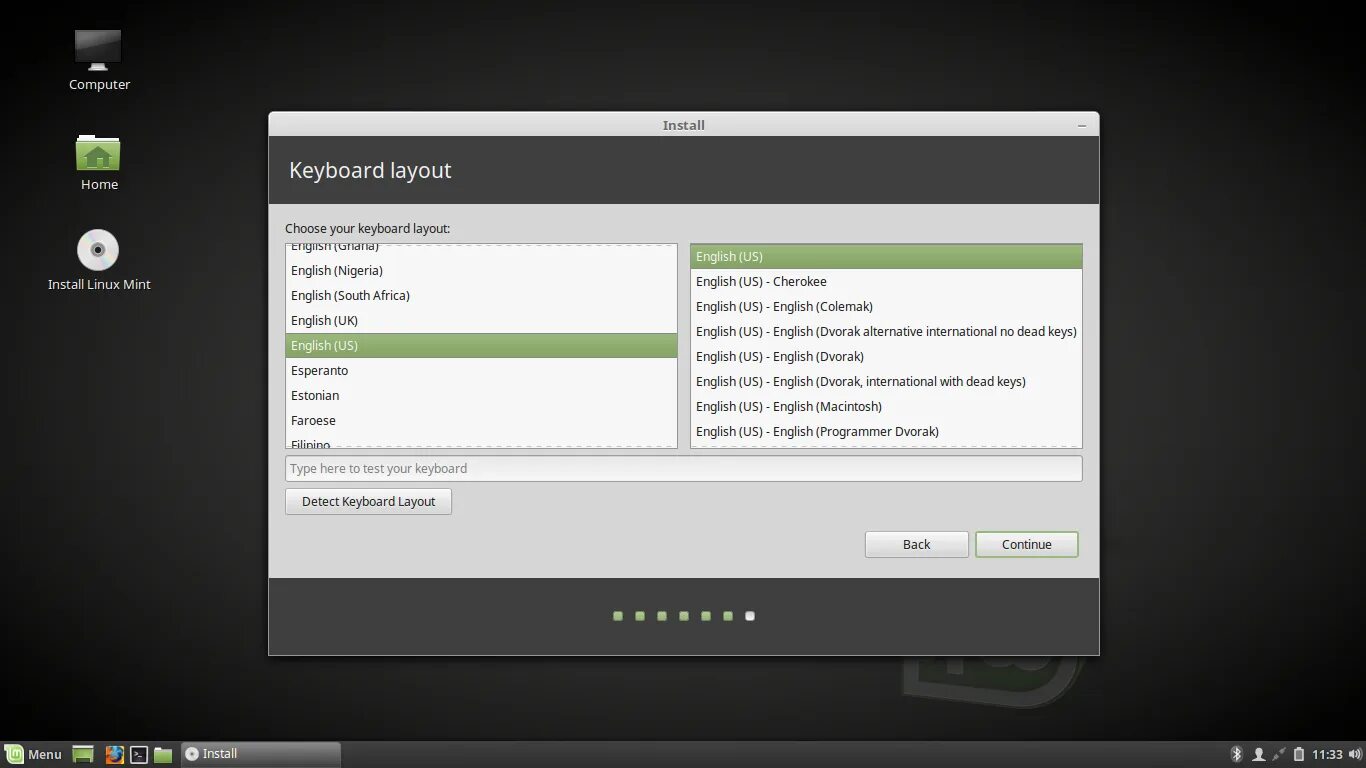Click the battery indicator in tray

pyautogui.click(x=1299, y=754)
